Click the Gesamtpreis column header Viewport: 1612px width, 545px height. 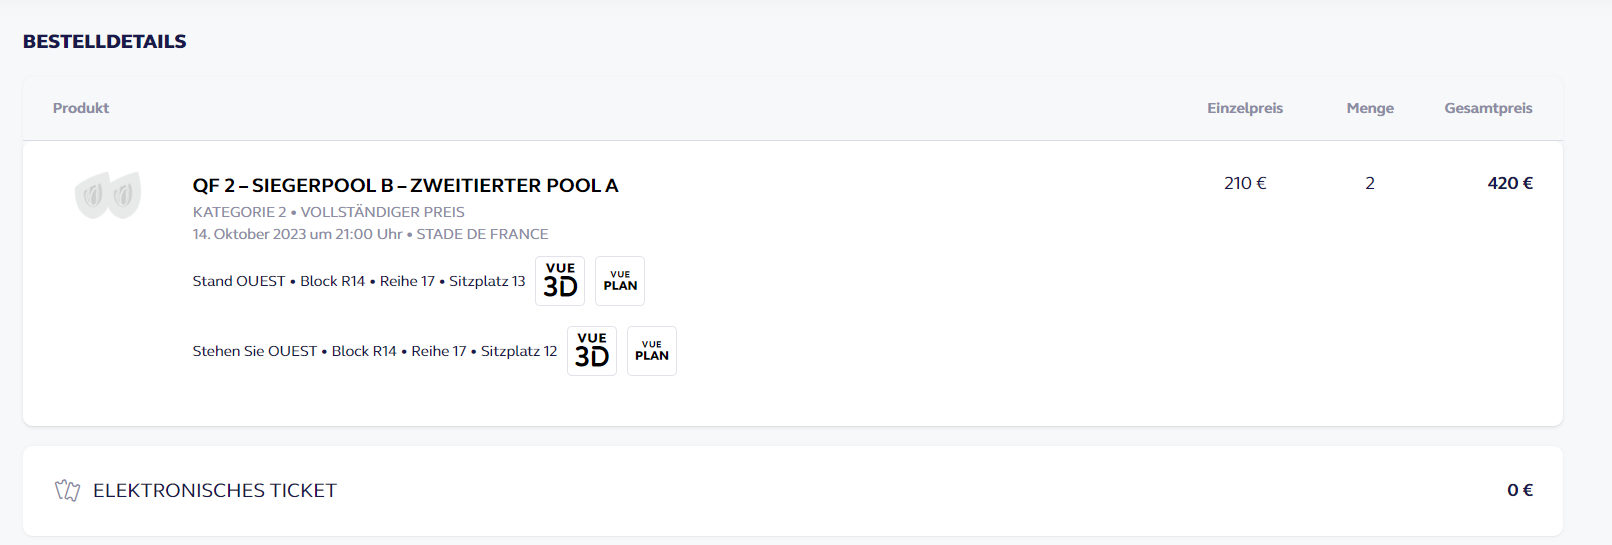click(x=1487, y=108)
